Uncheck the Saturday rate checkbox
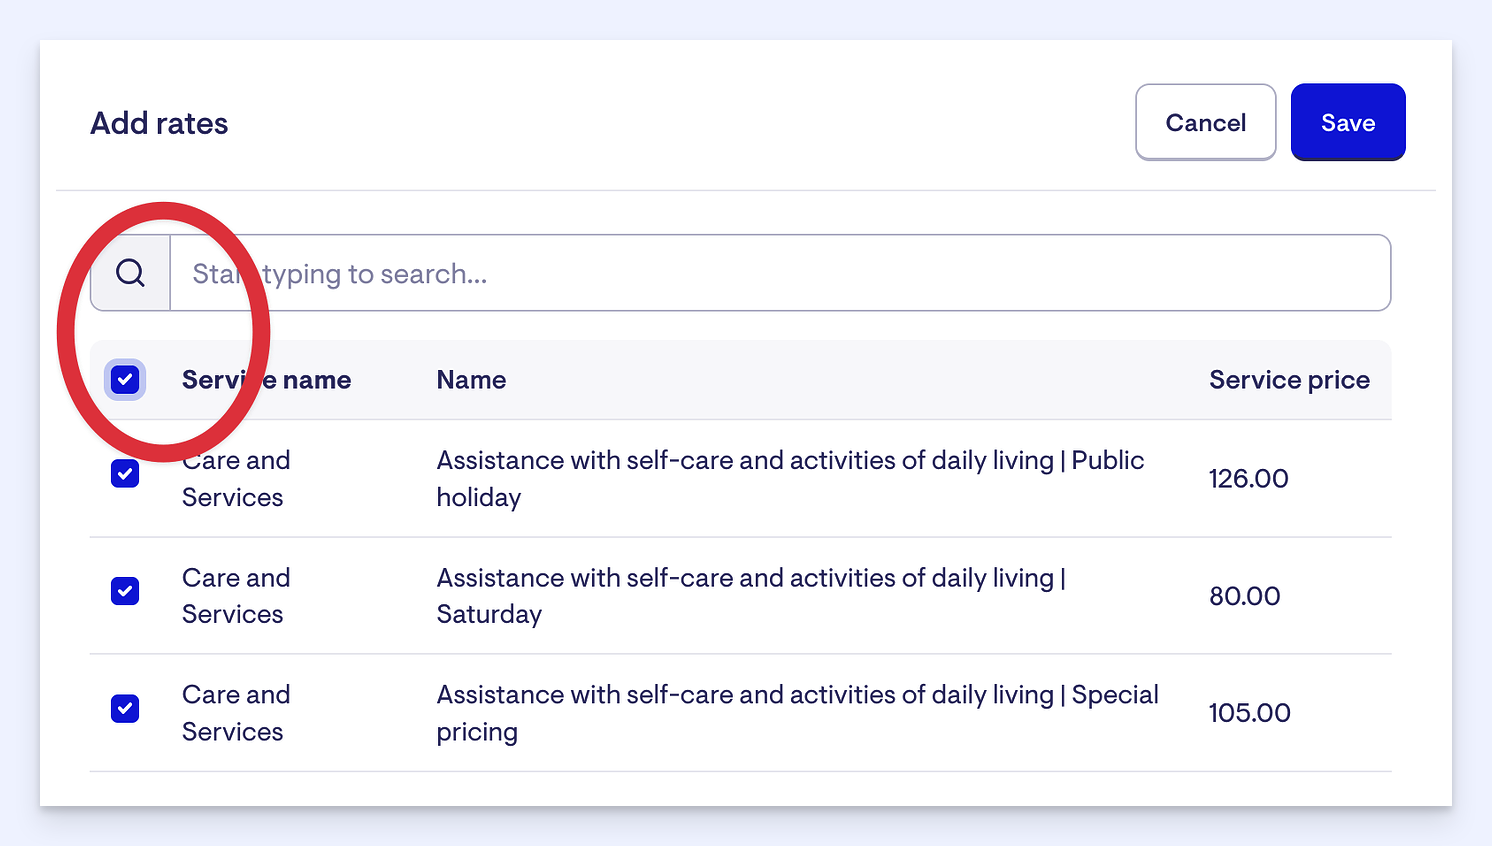This screenshot has height=846, width=1492. 125,591
